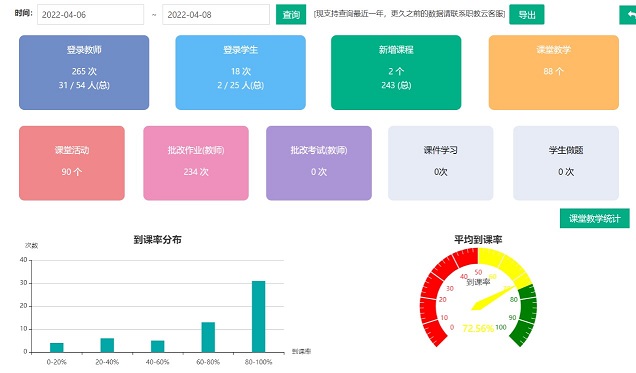The image size is (636, 373).
Task: Click the 72.56% gauge value text
Action: (x=478, y=328)
